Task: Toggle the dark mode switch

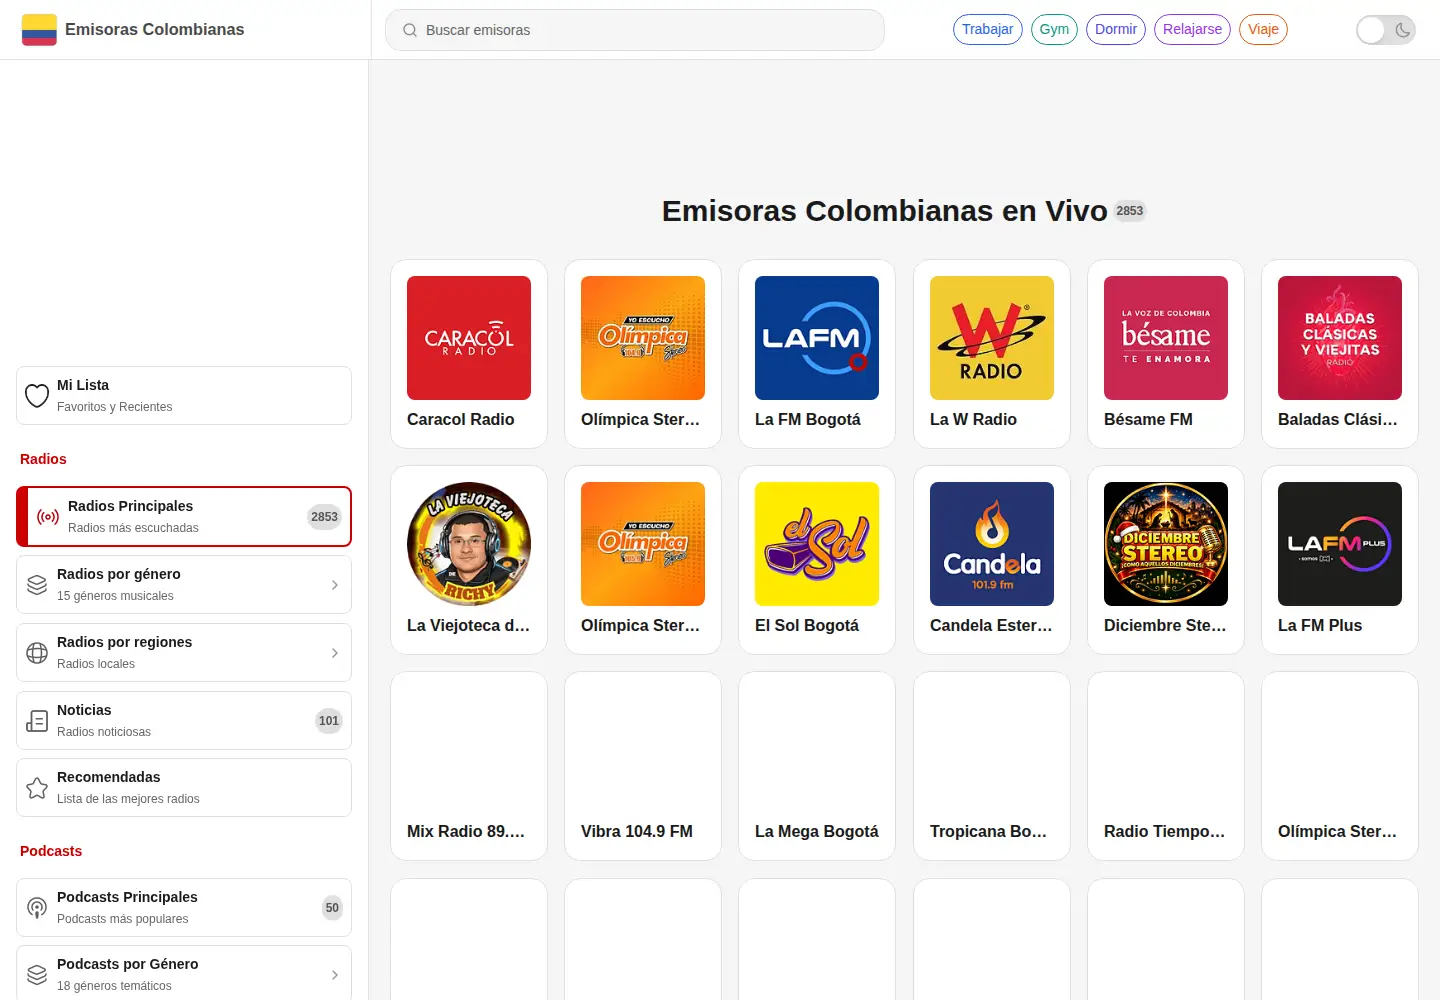Action: point(1386,30)
